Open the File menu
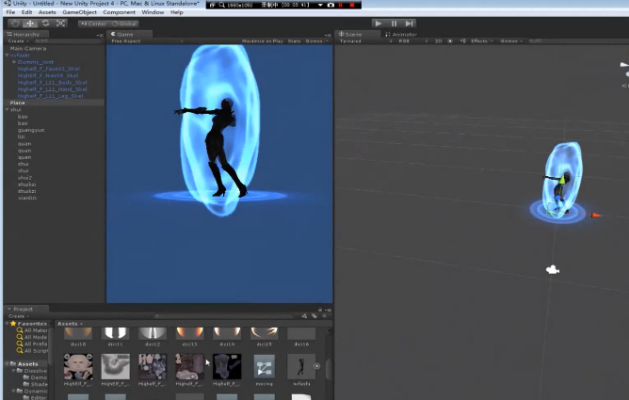The image size is (629, 400). 10,12
